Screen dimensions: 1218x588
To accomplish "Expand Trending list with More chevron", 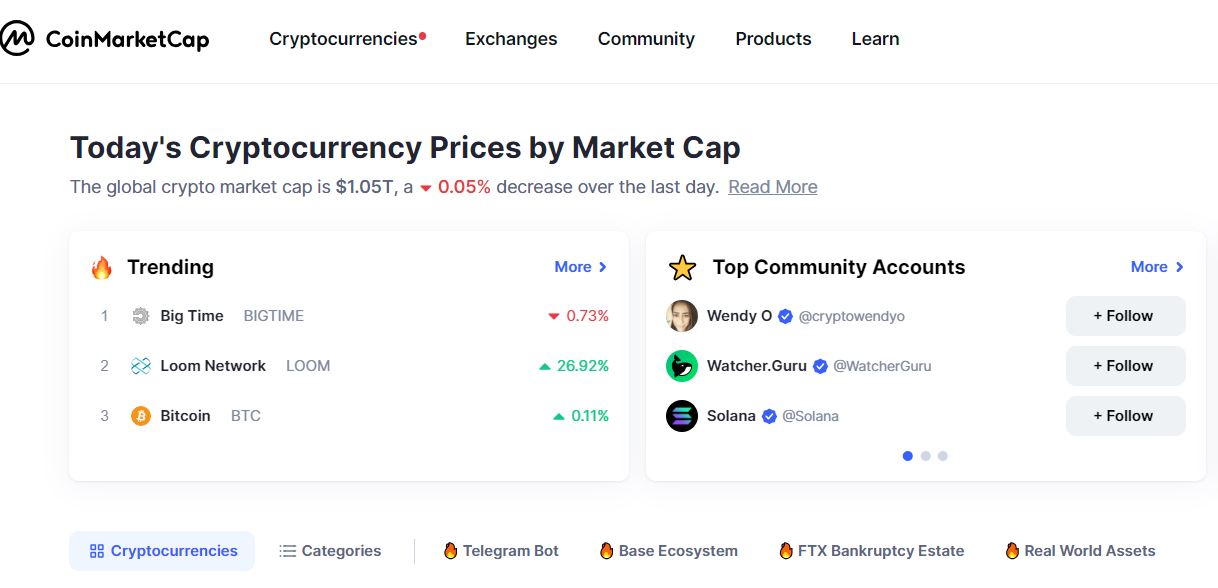I will click(581, 267).
